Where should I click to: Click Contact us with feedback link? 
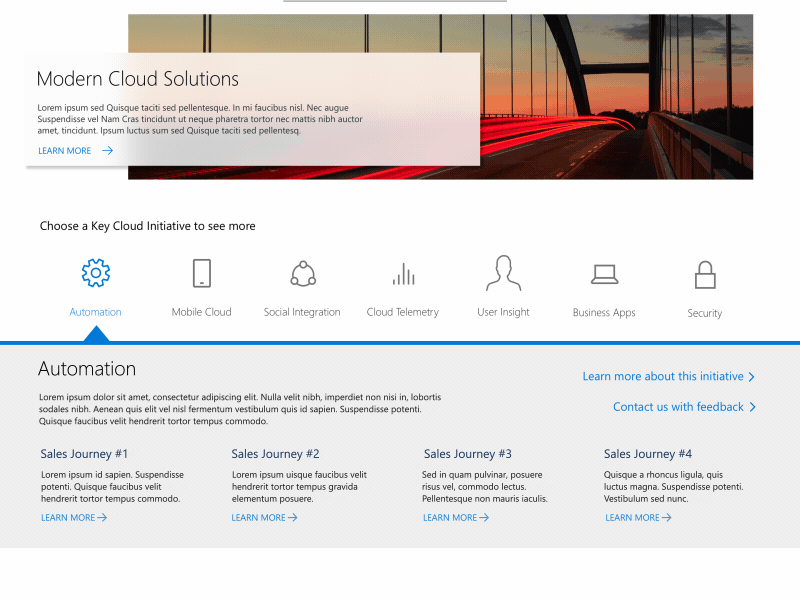coord(678,407)
